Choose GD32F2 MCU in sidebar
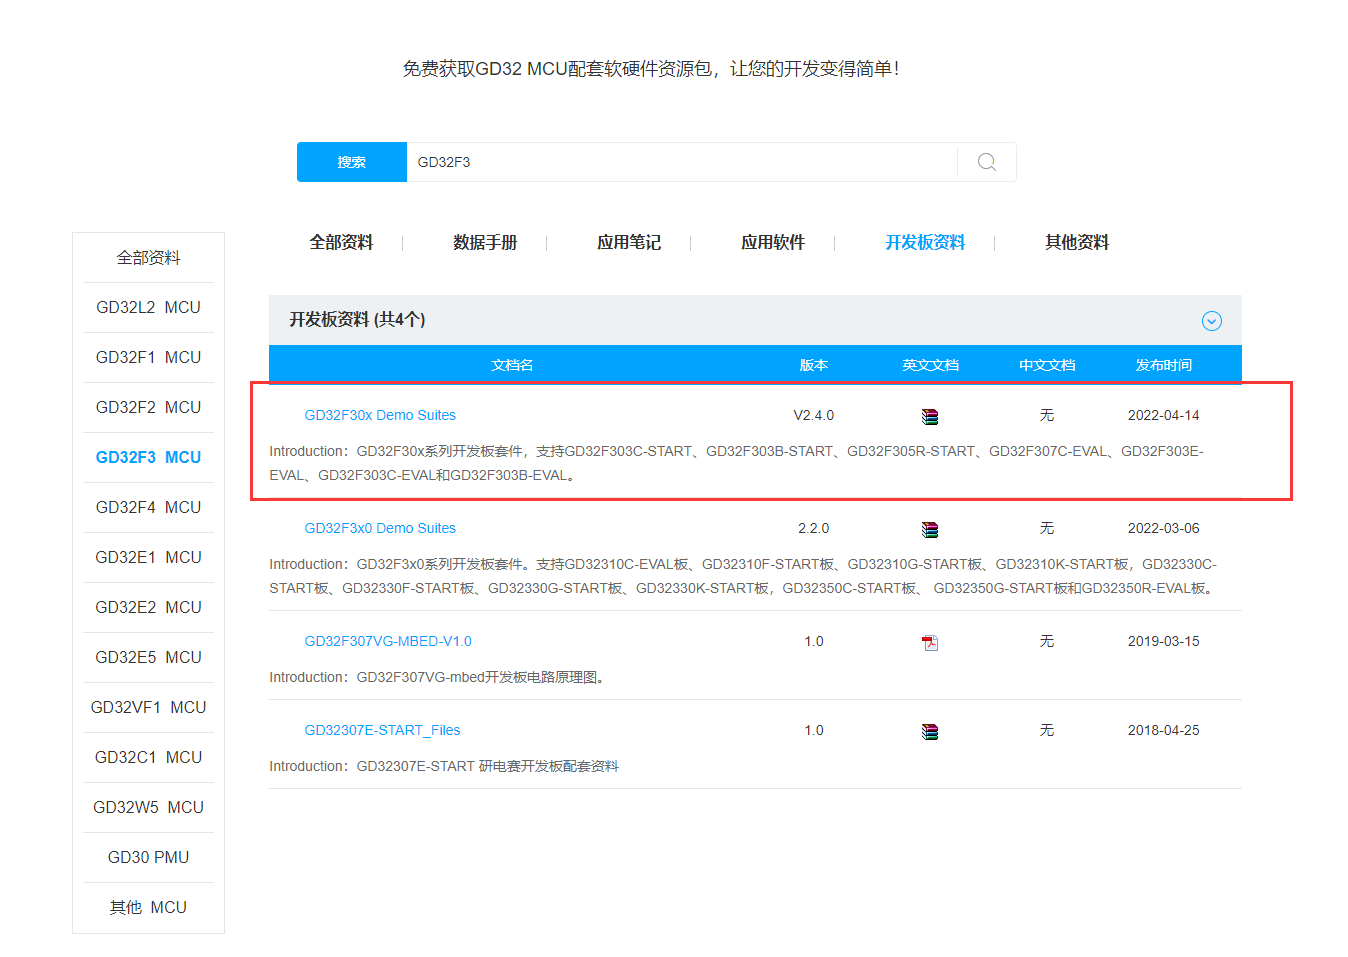Screen dimensions: 1348x957 point(148,408)
